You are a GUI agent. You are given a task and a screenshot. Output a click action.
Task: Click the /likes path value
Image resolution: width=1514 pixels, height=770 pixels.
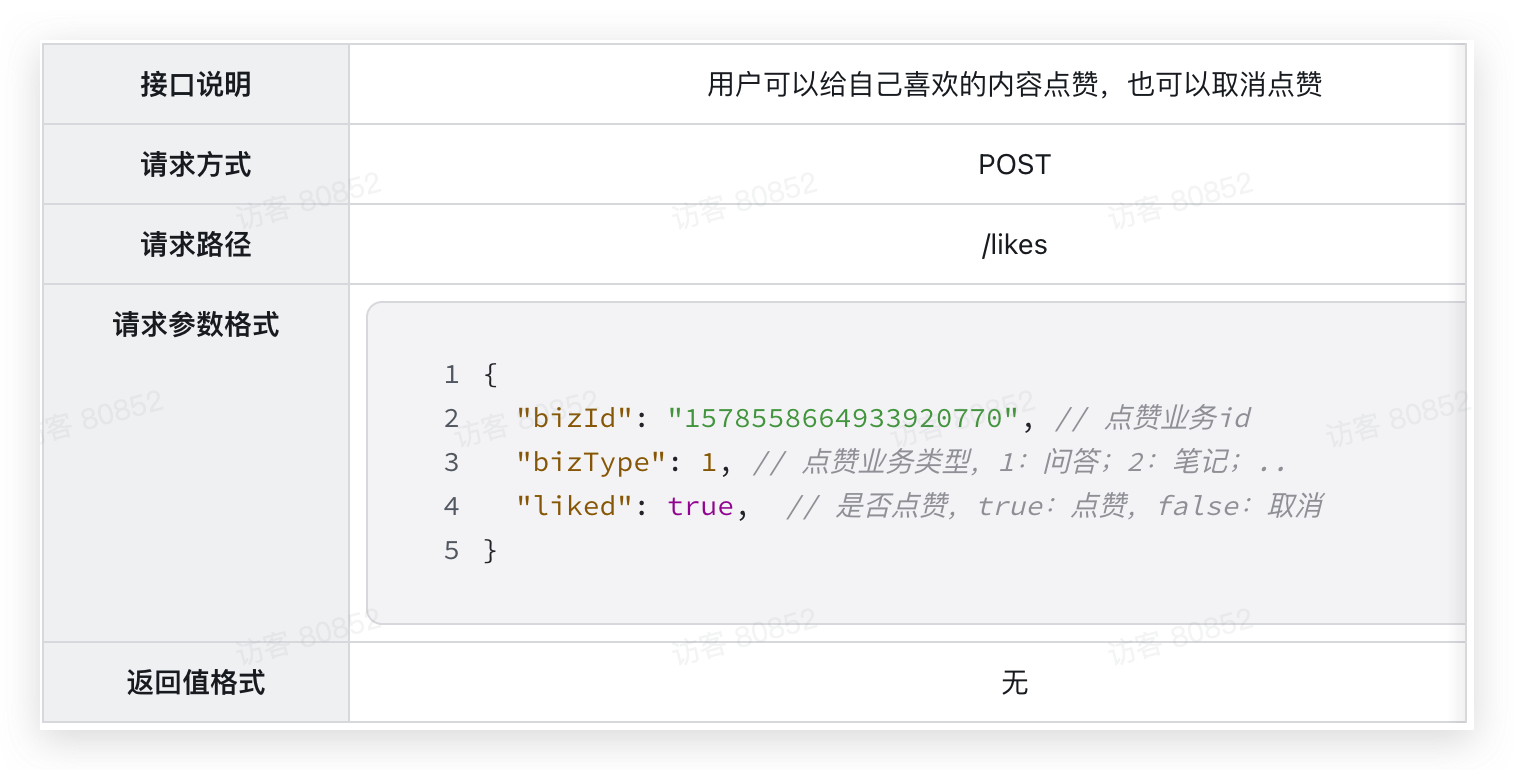pos(1014,245)
